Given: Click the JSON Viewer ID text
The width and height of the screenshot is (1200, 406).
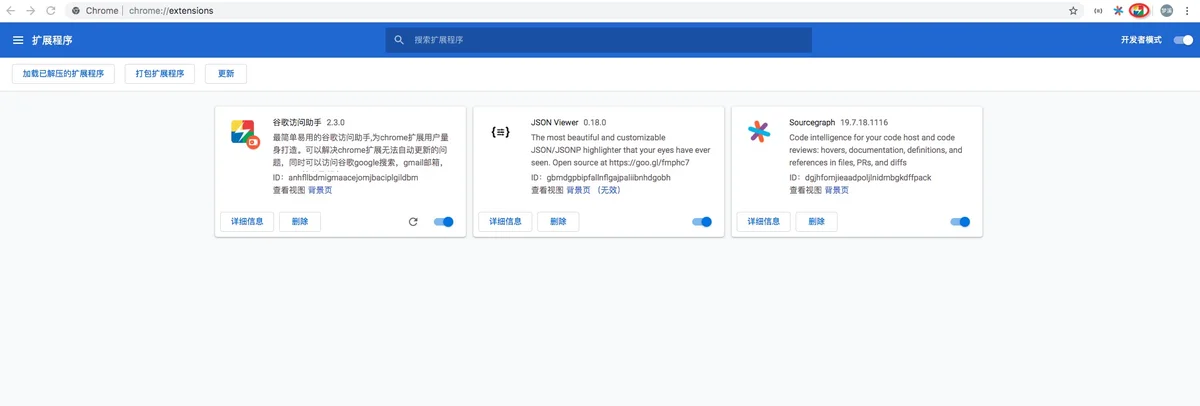Looking at the screenshot, I should [601, 177].
